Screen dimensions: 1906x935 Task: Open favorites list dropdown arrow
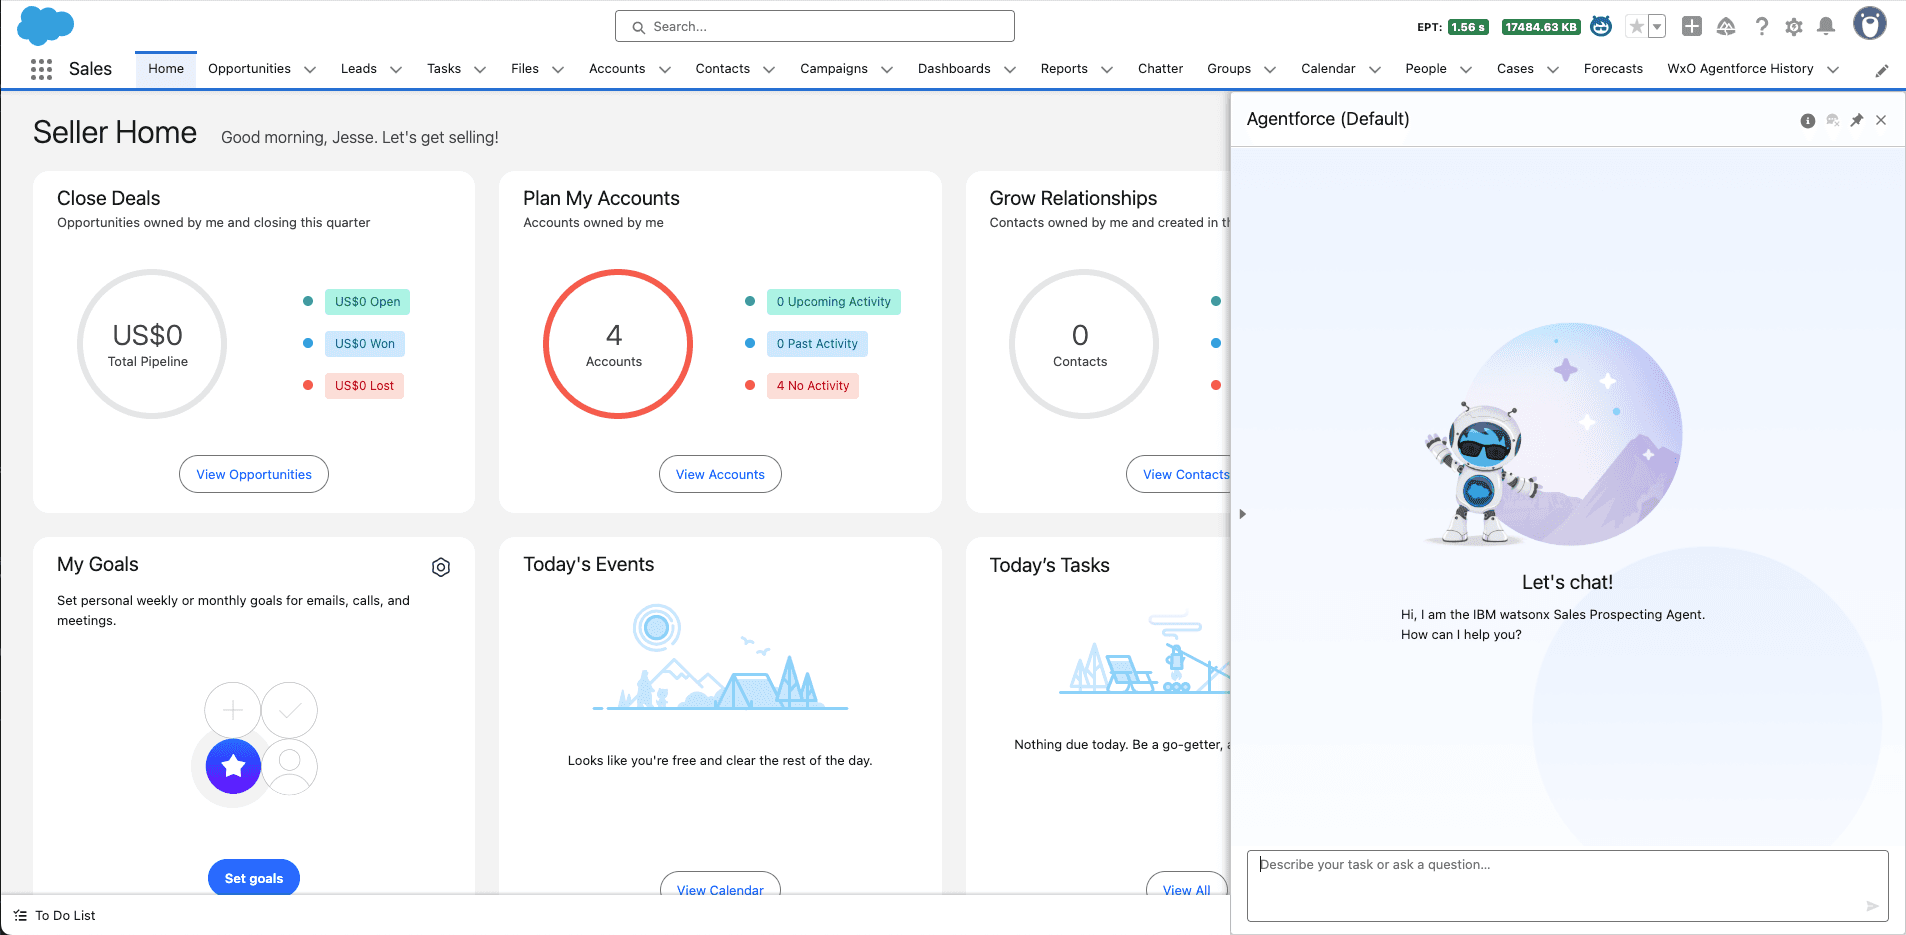click(x=1657, y=27)
